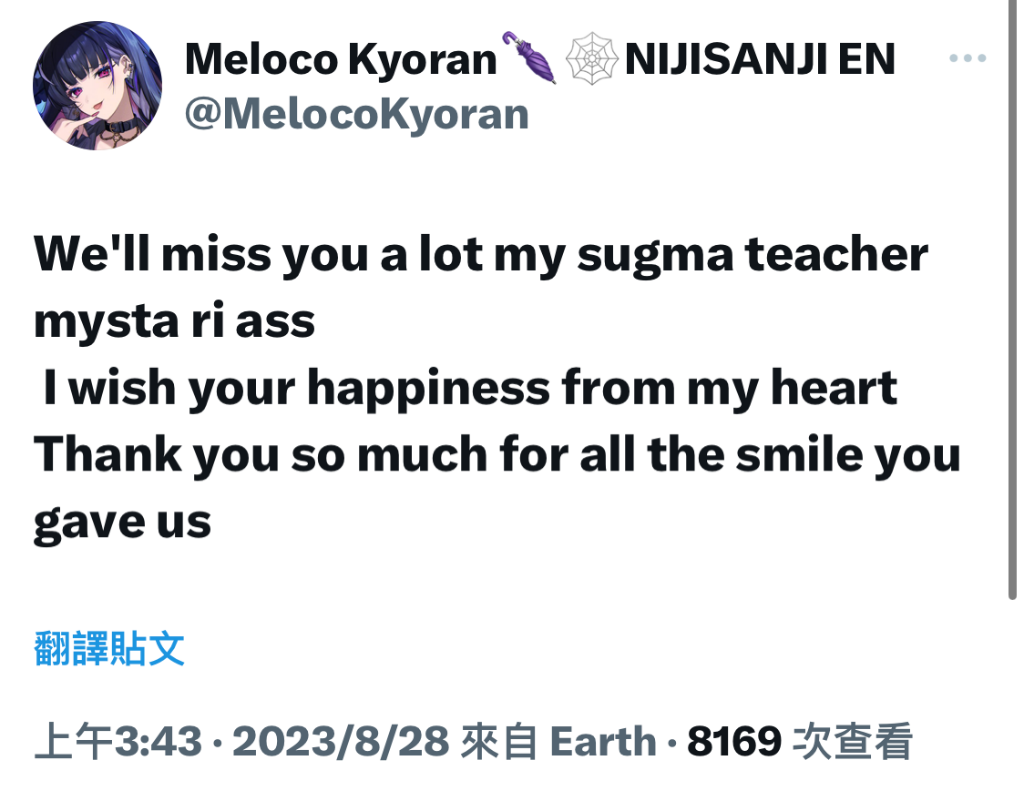Click the purple umbrella emoji

[x=529, y=57]
